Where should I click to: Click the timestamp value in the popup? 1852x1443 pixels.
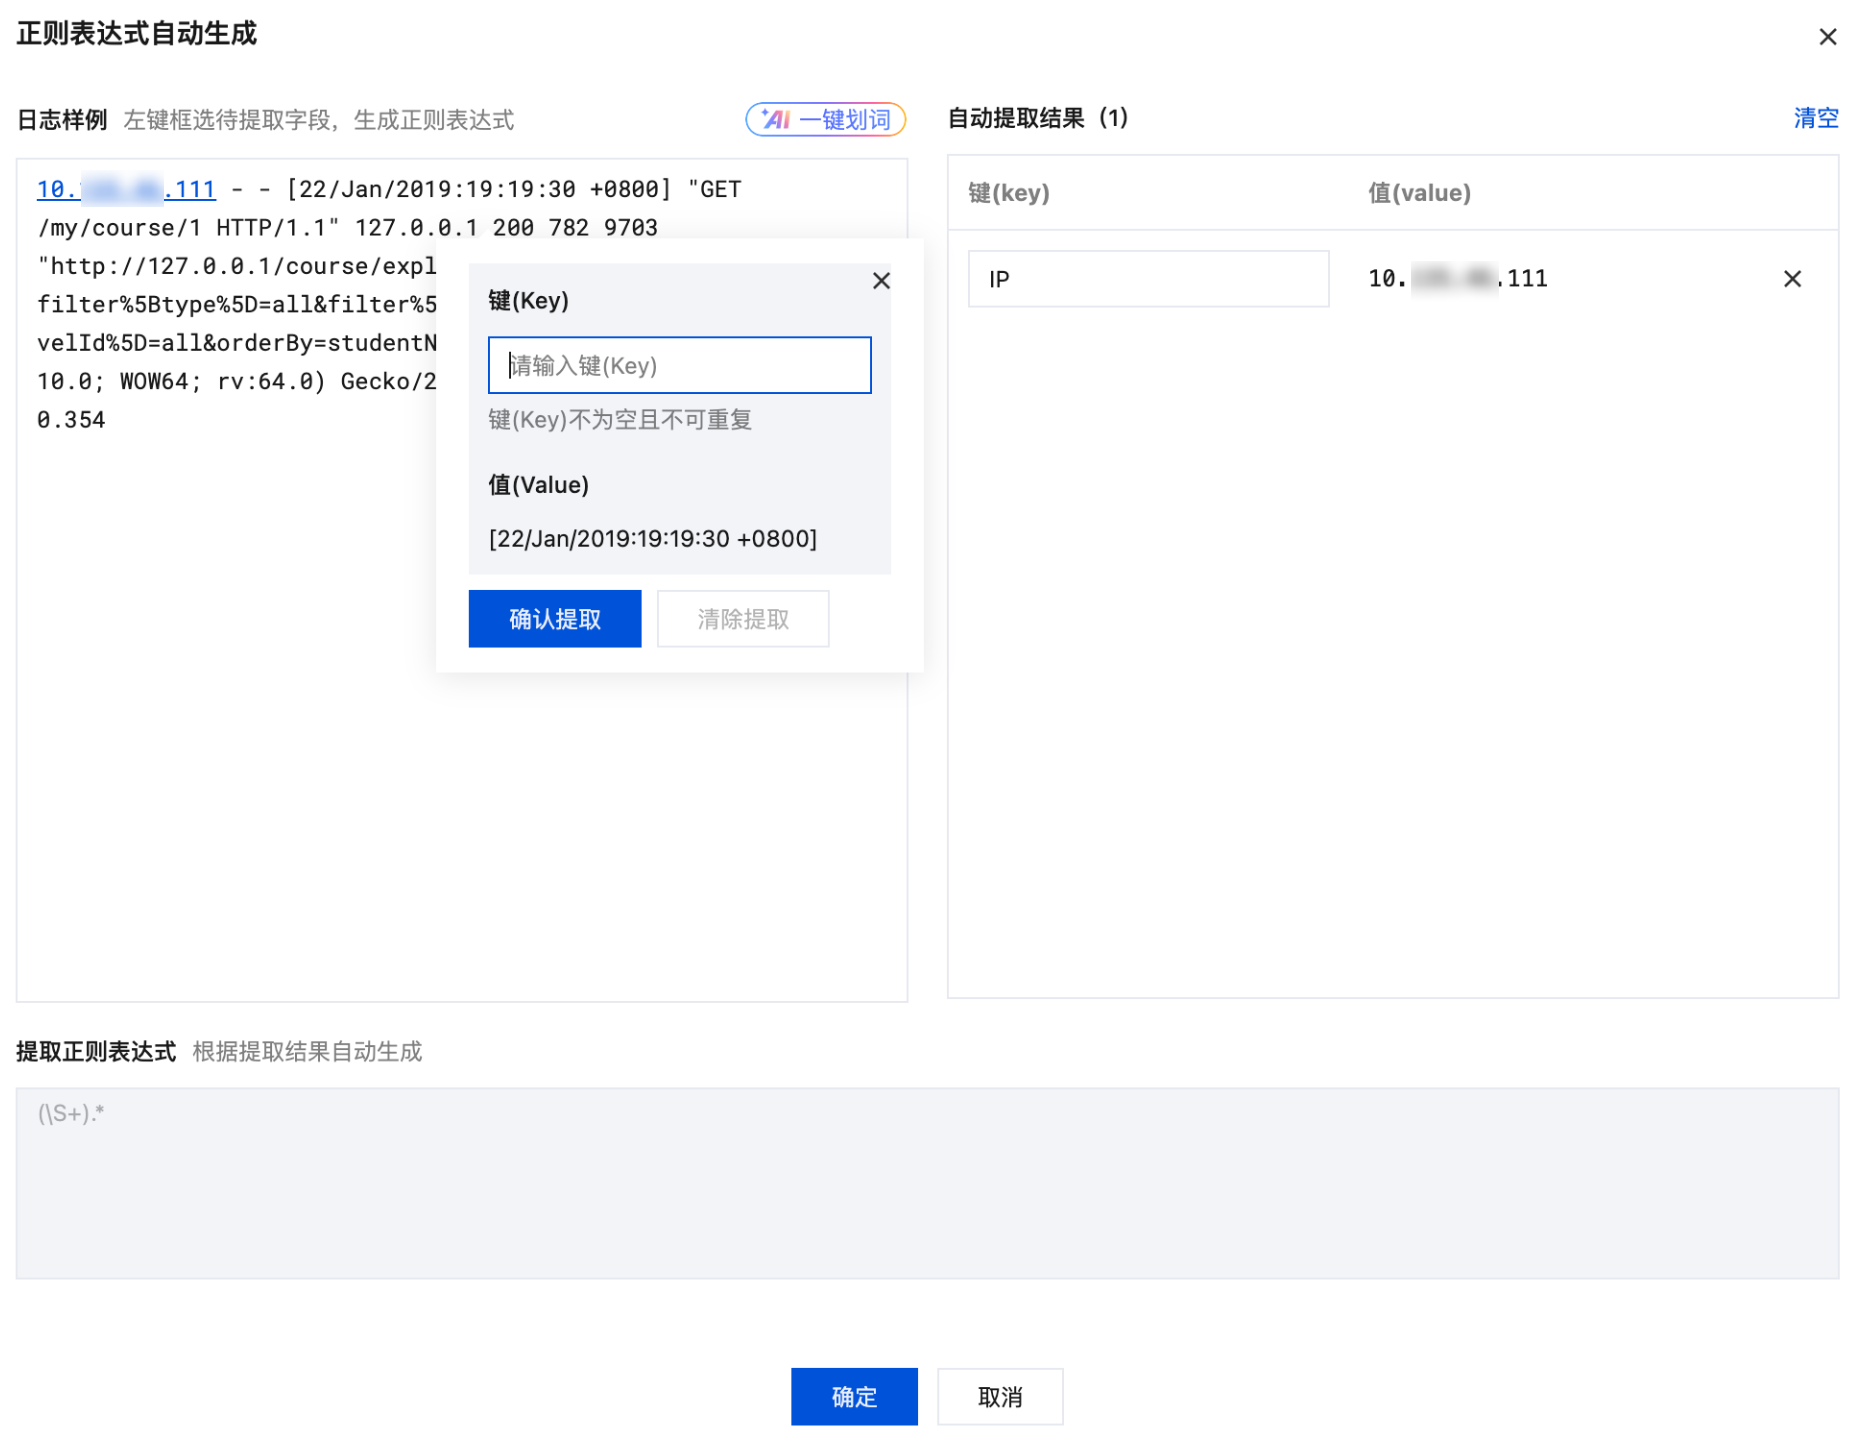click(x=653, y=539)
